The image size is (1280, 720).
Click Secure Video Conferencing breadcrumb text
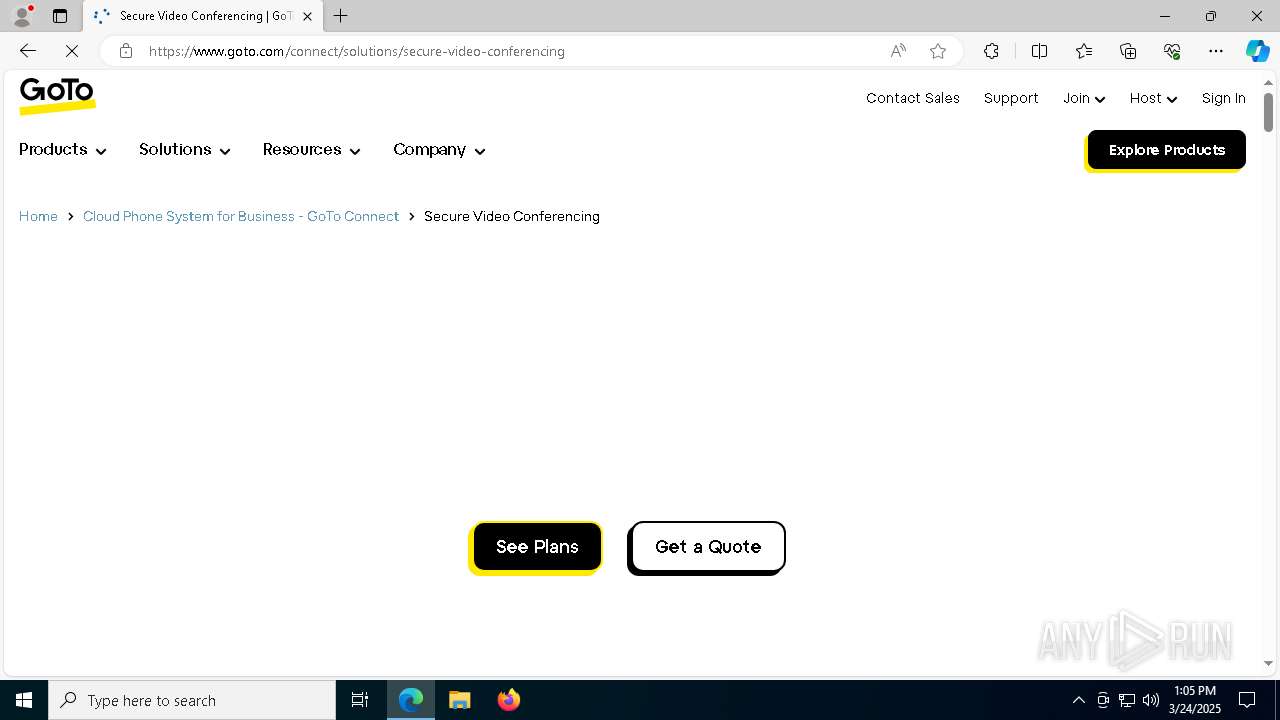coord(512,216)
